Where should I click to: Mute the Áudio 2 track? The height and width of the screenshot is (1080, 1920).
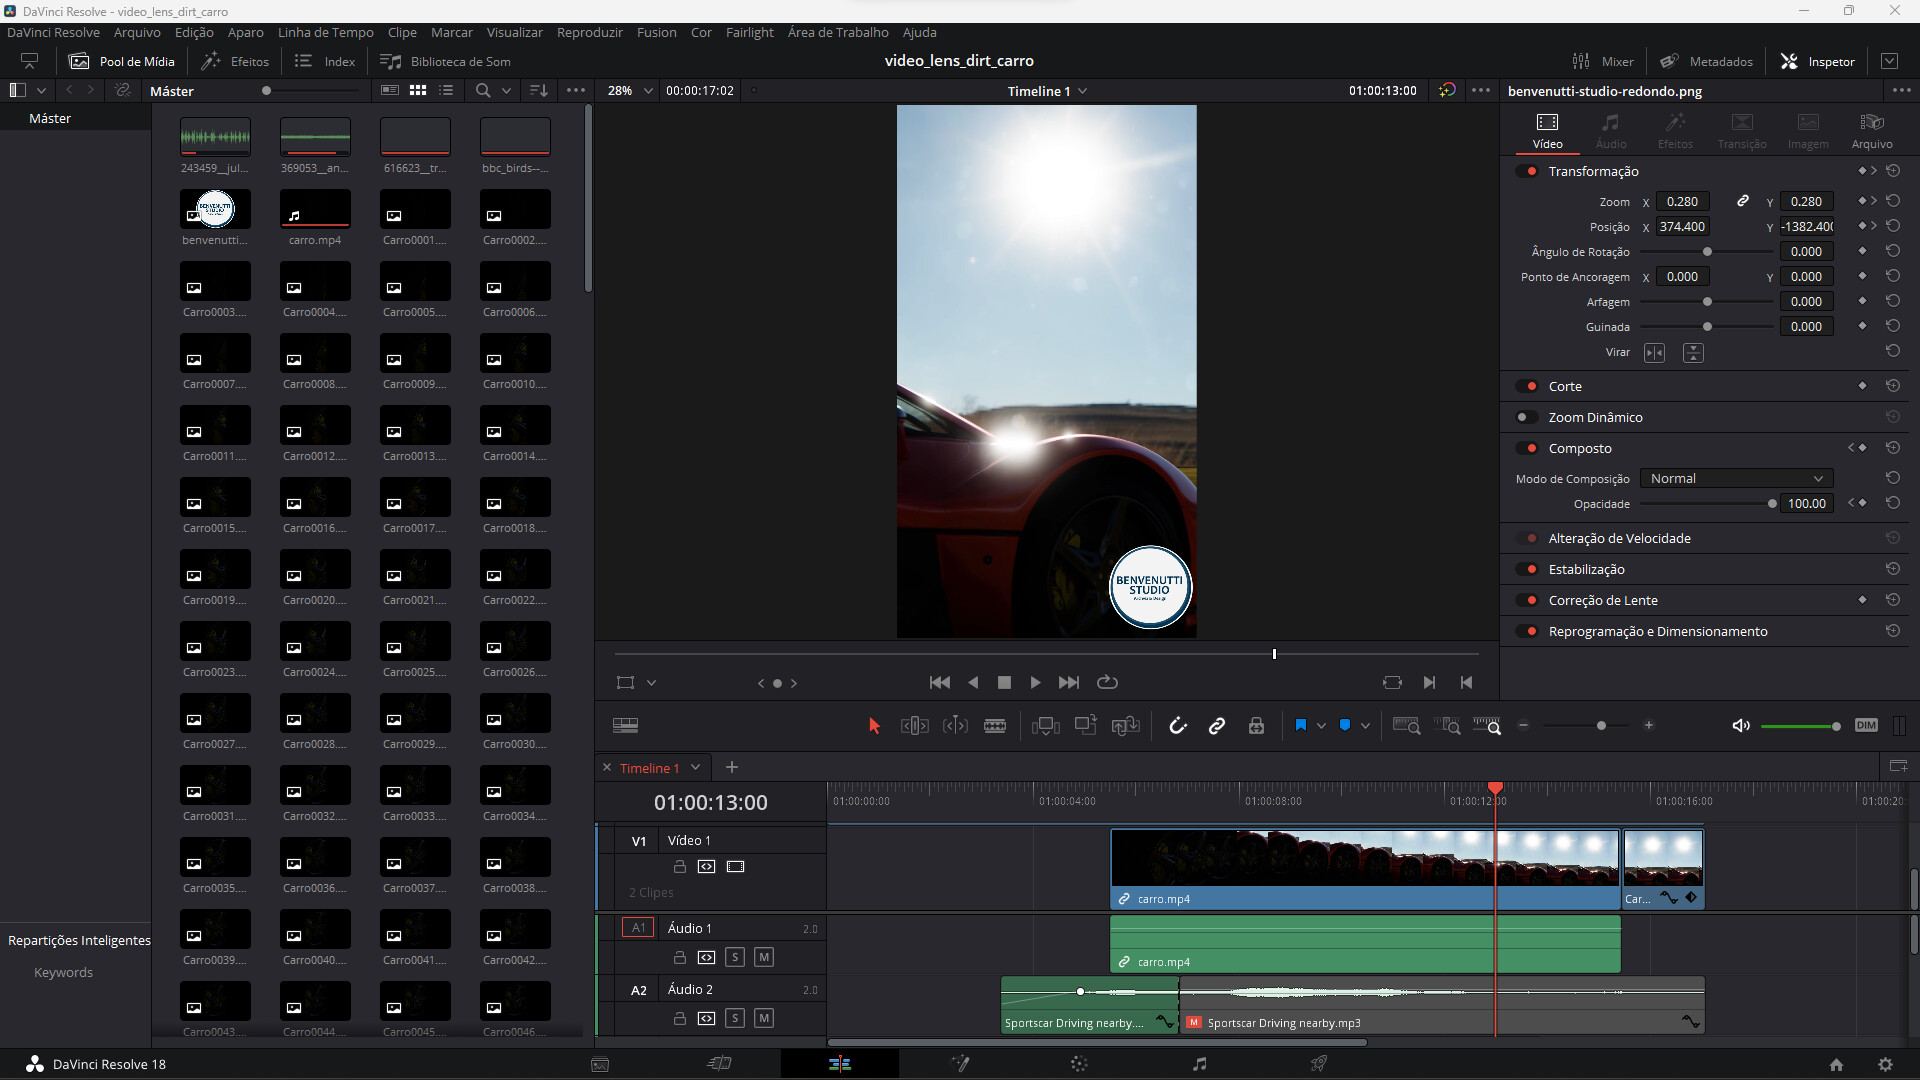(763, 1017)
